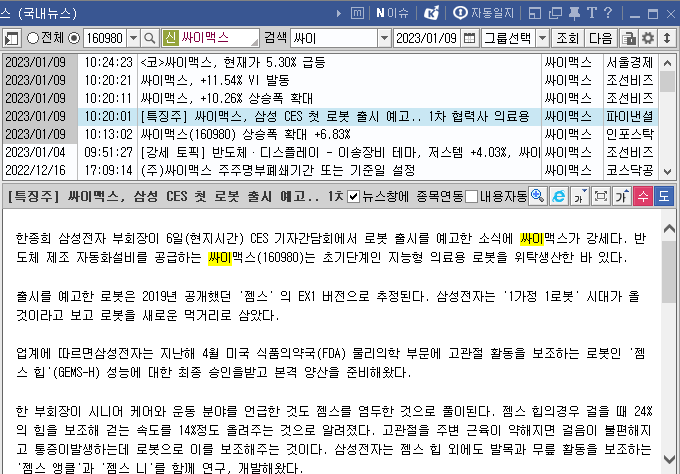
Task: Select the news row '상승폭 확대 +6.83%'
Action: tap(330, 134)
